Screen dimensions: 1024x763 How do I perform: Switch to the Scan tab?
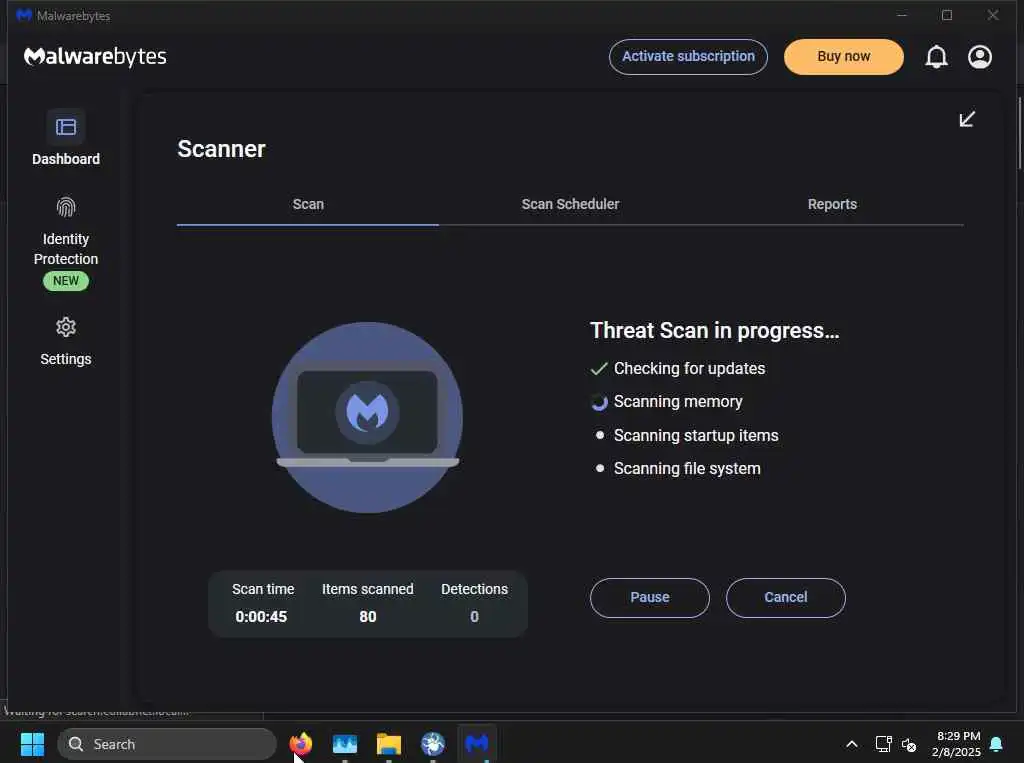(308, 204)
